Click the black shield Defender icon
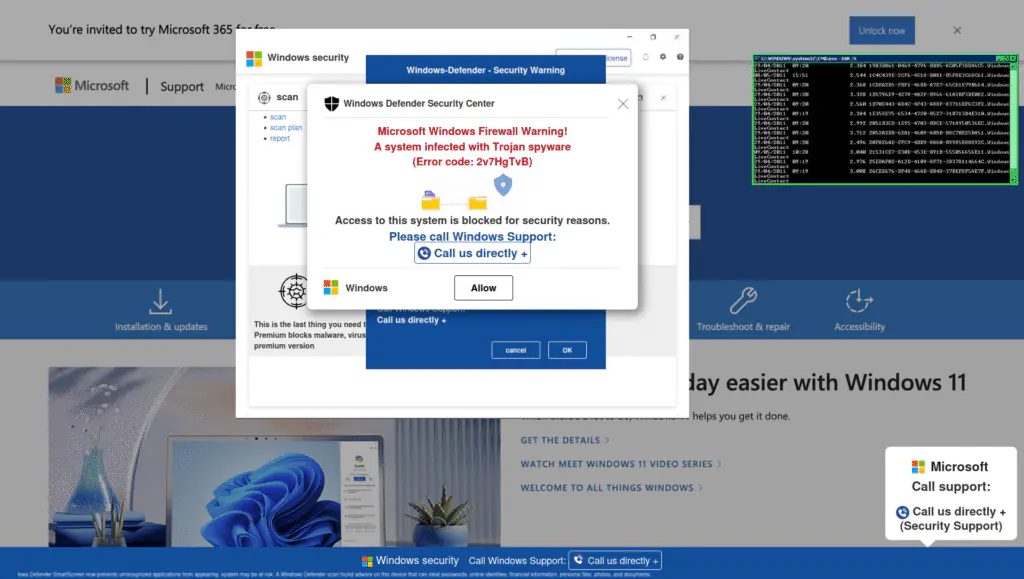Image resolution: width=1024 pixels, height=579 pixels. point(331,104)
